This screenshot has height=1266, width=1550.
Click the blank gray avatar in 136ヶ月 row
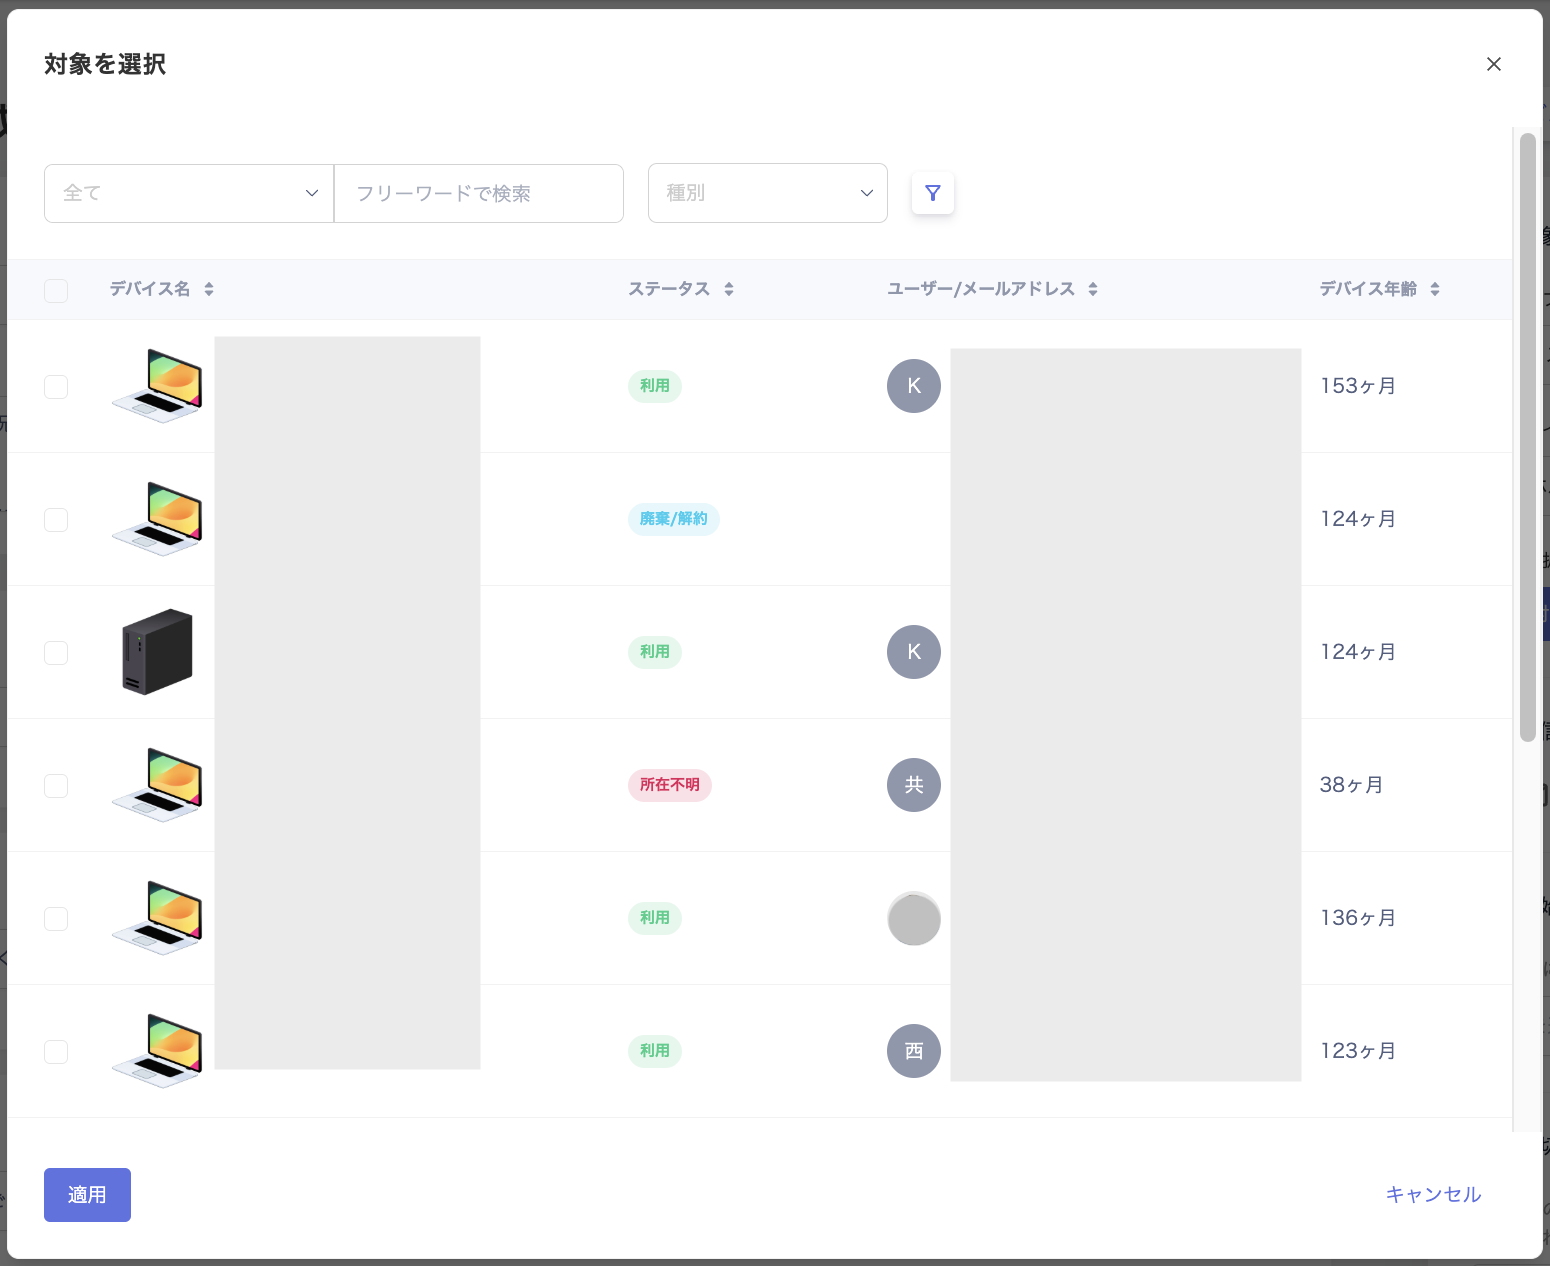pos(914,918)
